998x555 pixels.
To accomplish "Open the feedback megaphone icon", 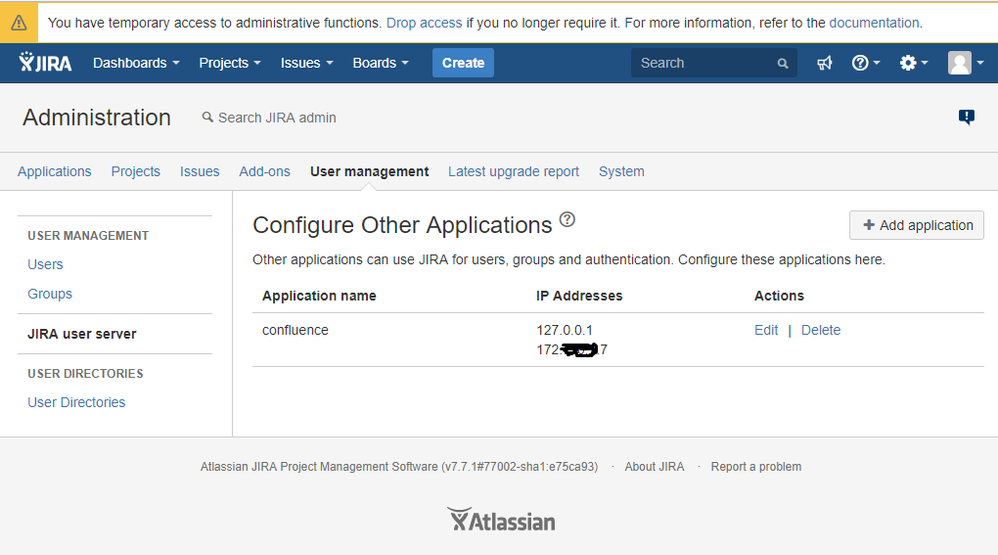I will (824, 63).
